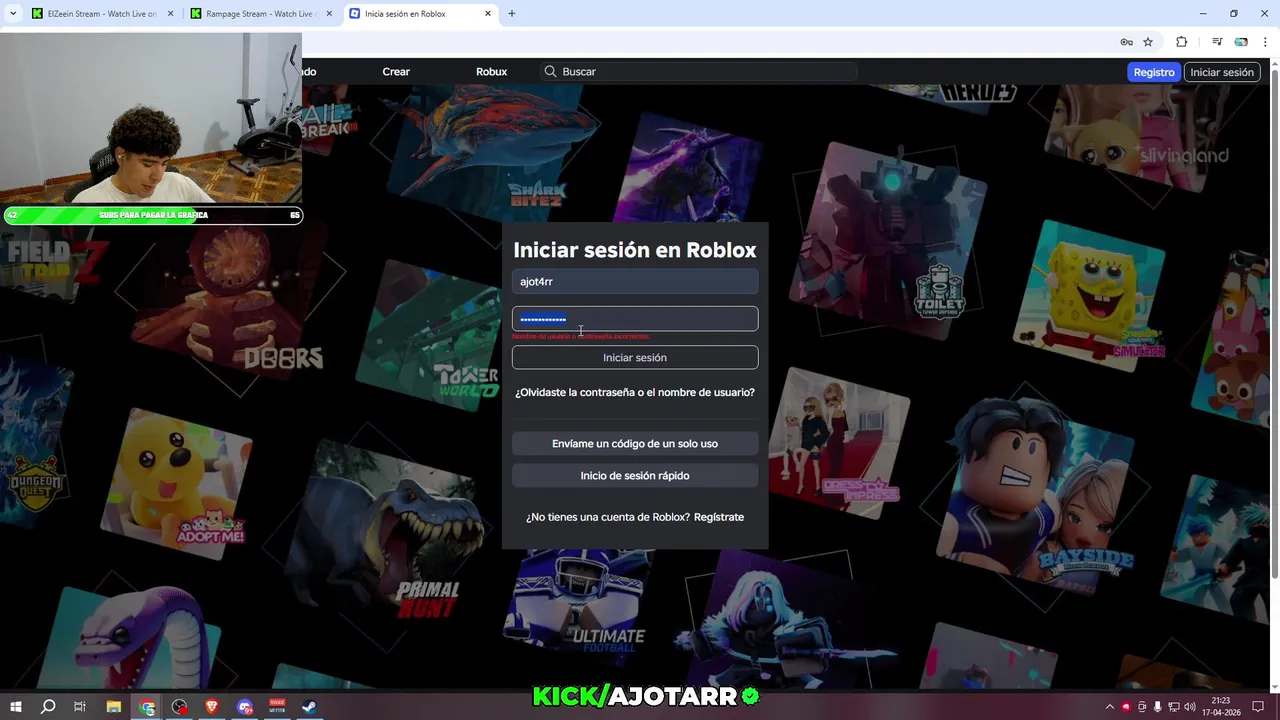Open the Steam taskbar icon
This screenshot has width=1280, height=720.
310,707
